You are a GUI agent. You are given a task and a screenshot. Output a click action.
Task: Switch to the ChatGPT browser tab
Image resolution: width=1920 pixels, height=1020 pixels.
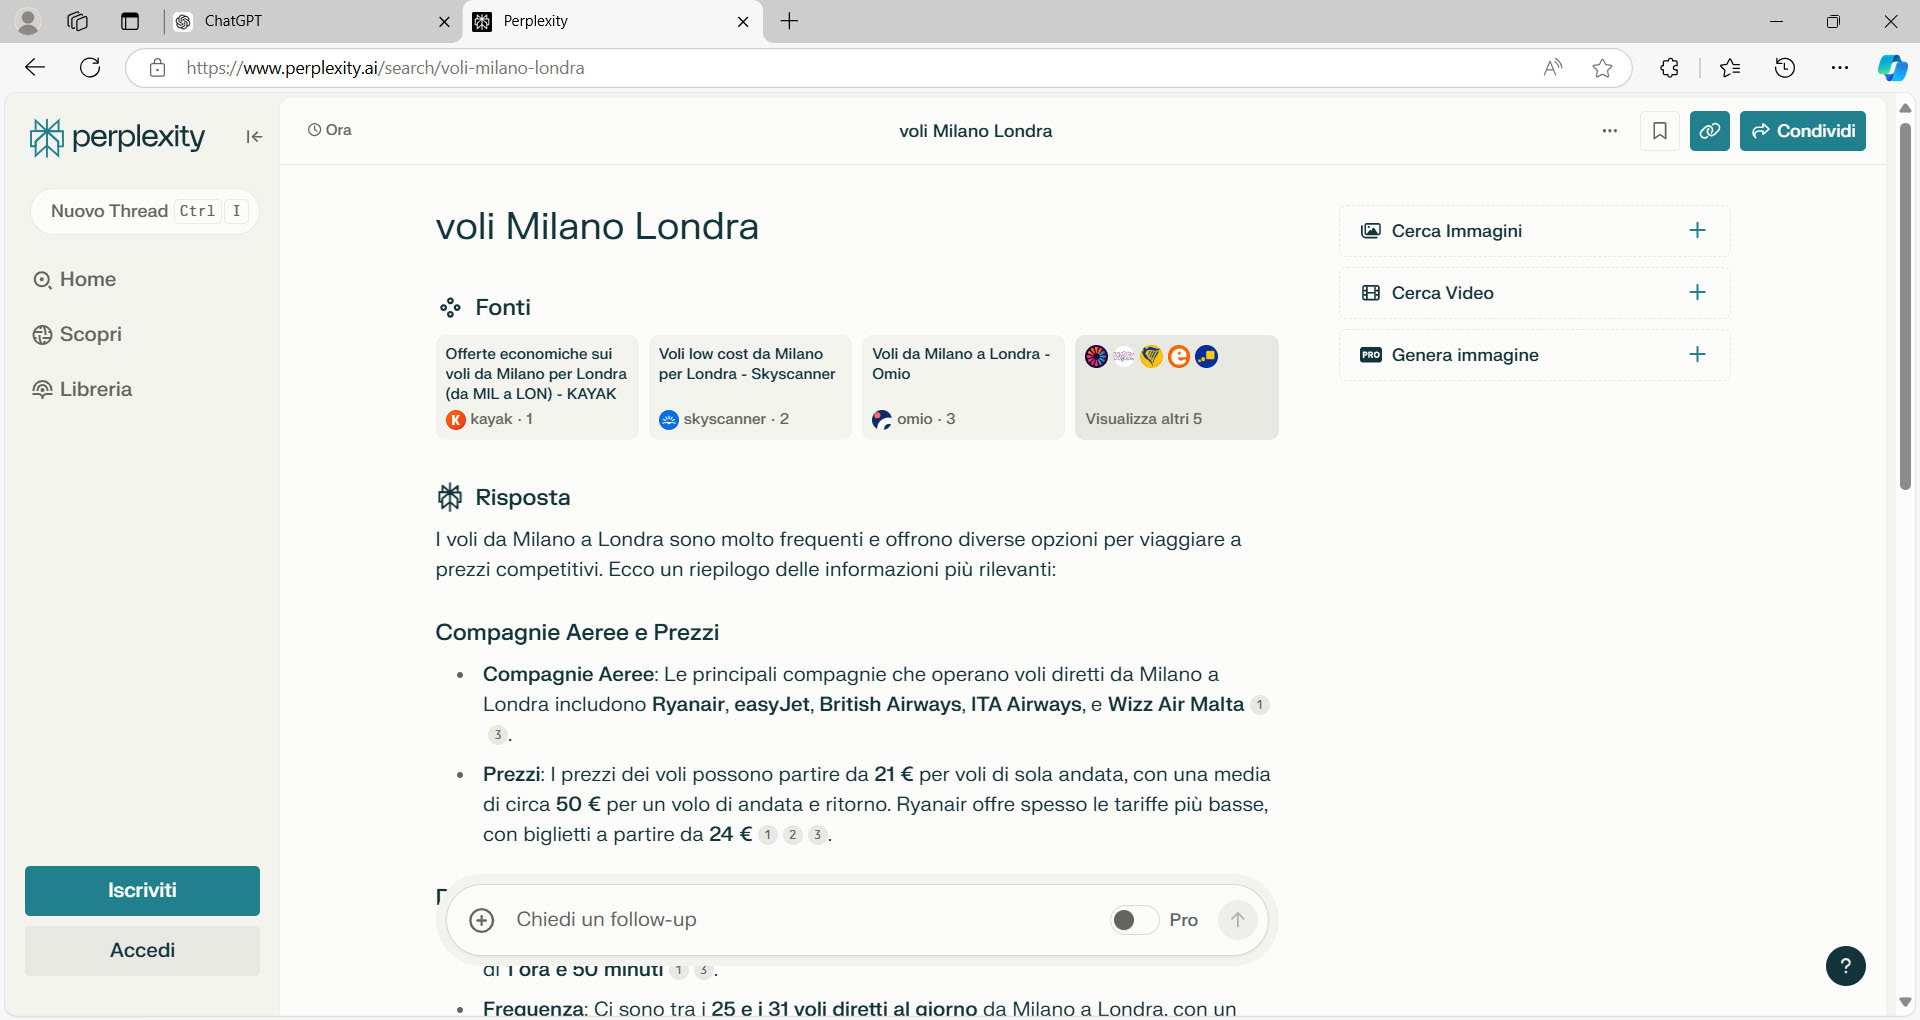point(310,21)
